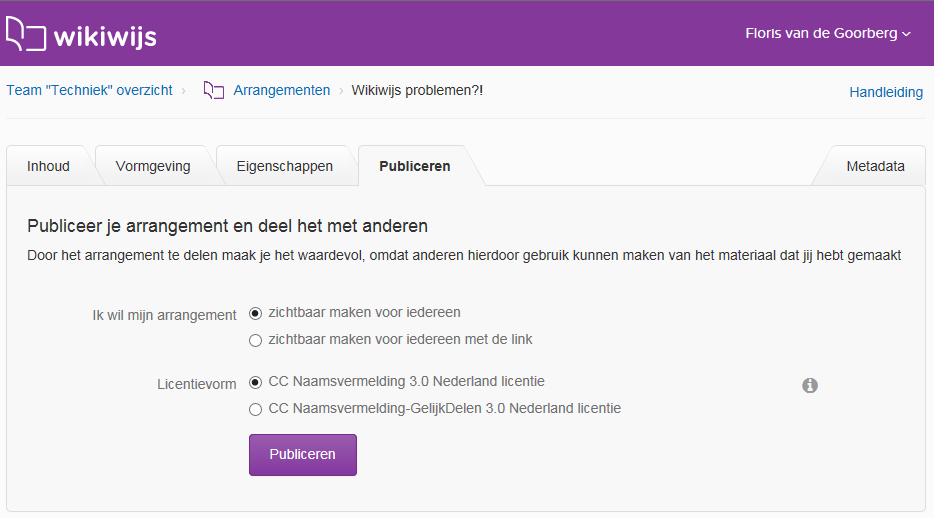The height and width of the screenshot is (518, 934).
Task: Select 'zichtbaar maken voor iedereen' option
Action: click(256, 313)
